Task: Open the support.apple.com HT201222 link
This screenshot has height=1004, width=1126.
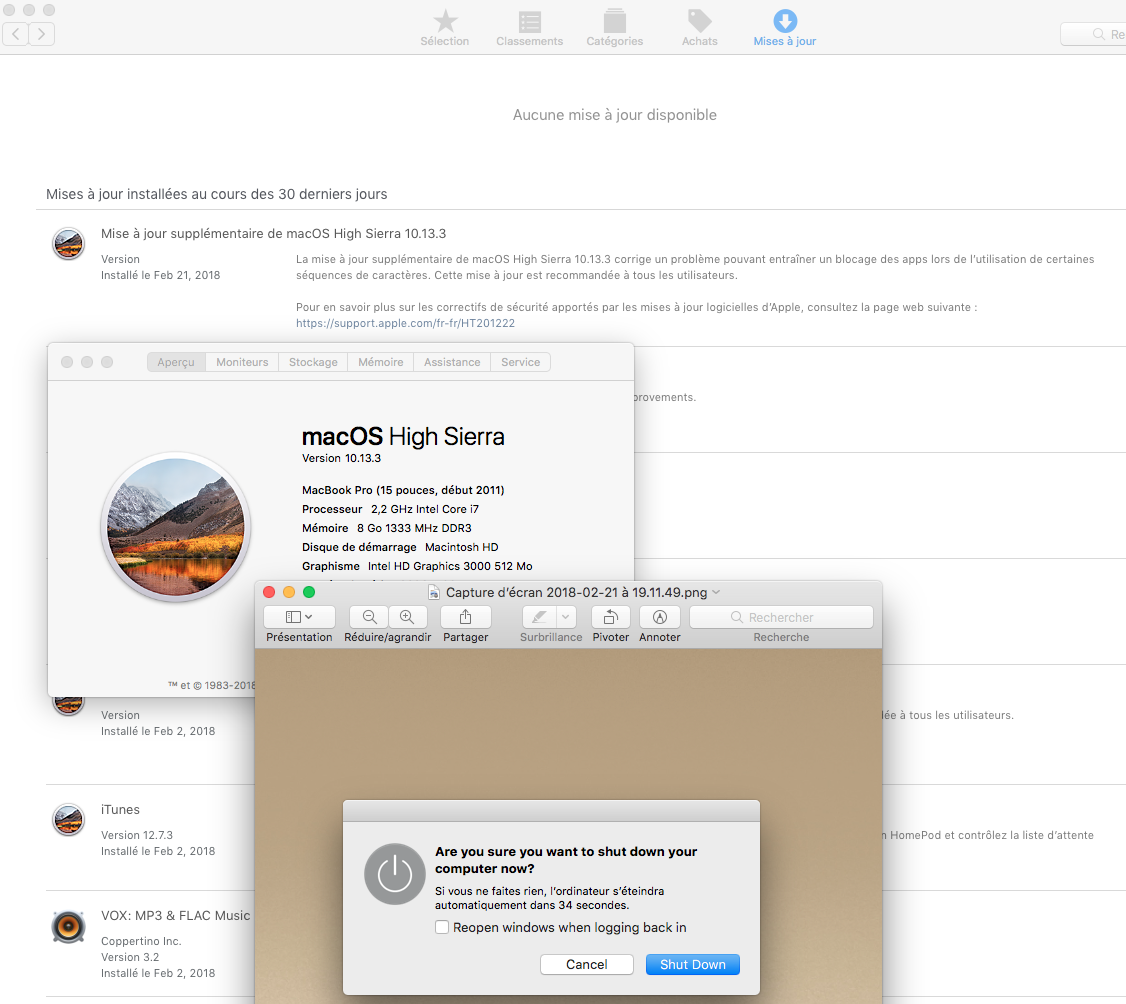Action: [x=405, y=323]
